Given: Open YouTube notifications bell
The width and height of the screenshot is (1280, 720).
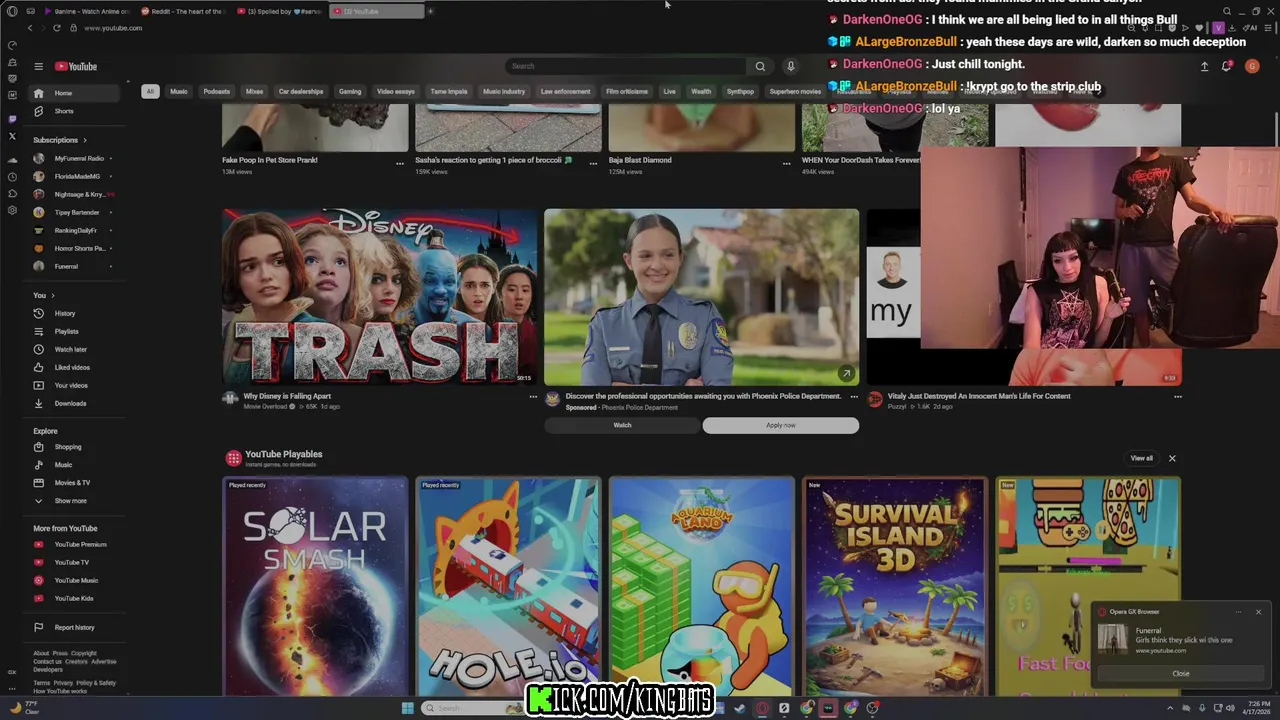Looking at the screenshot, I should pyautogui.click(x=1226, y=67).
